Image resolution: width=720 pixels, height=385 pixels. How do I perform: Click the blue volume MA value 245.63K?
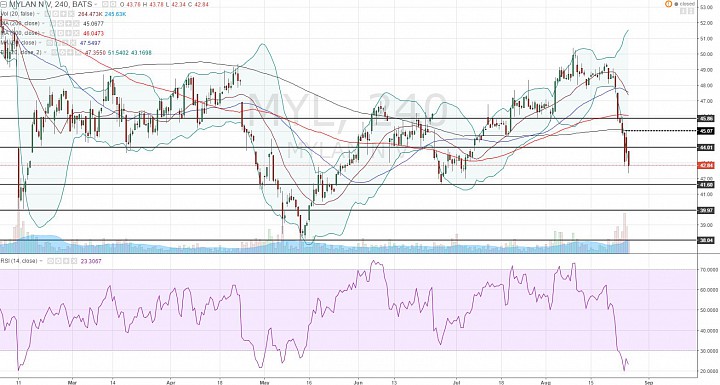pos(115,14)
